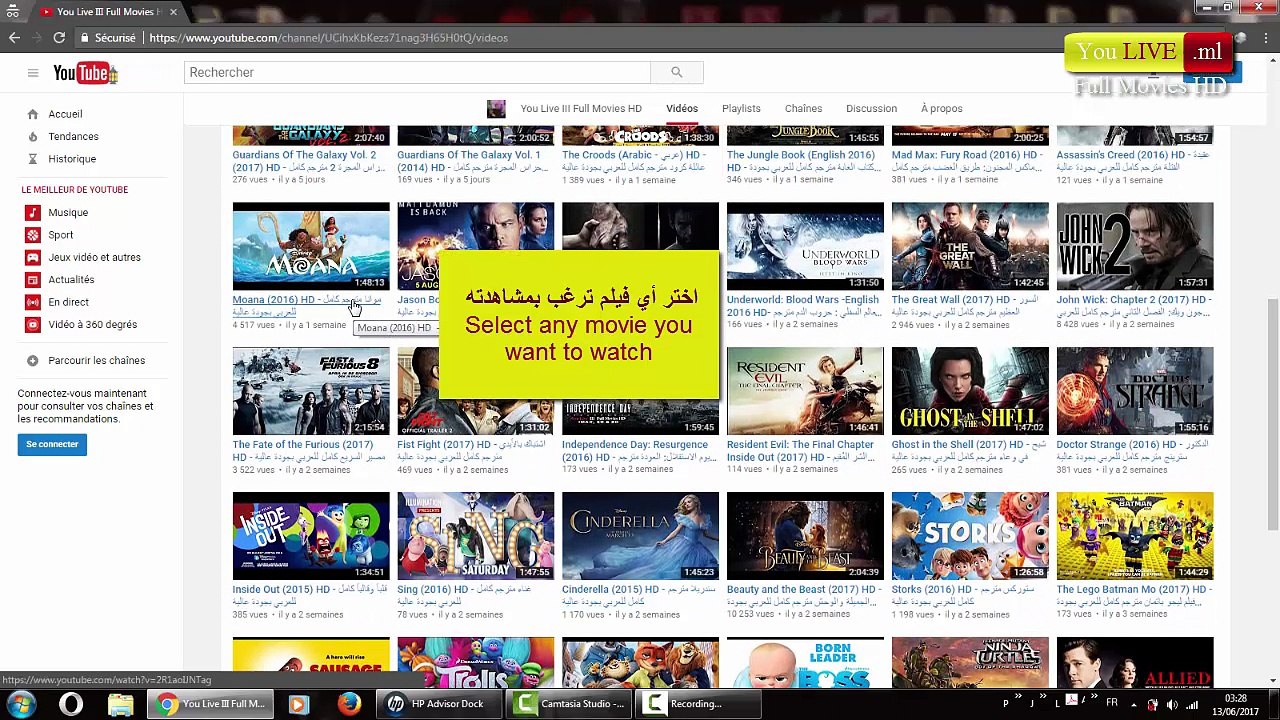Open the Ghost in the Shell thumbnail
Viewport: 1280px width, 720px height.
pos(970,391)
